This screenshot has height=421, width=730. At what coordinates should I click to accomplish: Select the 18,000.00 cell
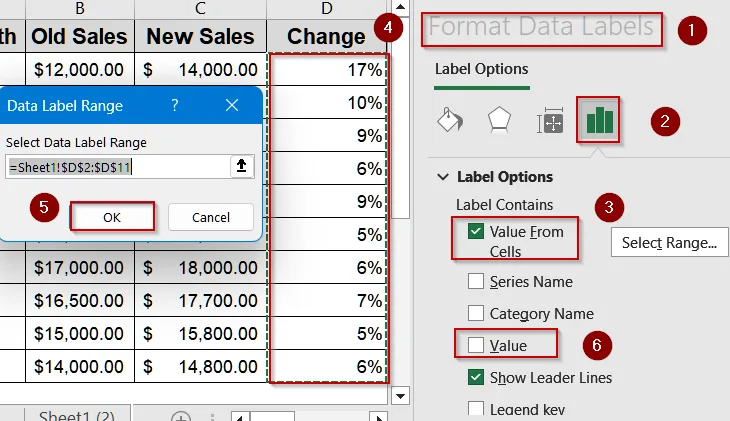pyautogui.click(x=200, y=267)
